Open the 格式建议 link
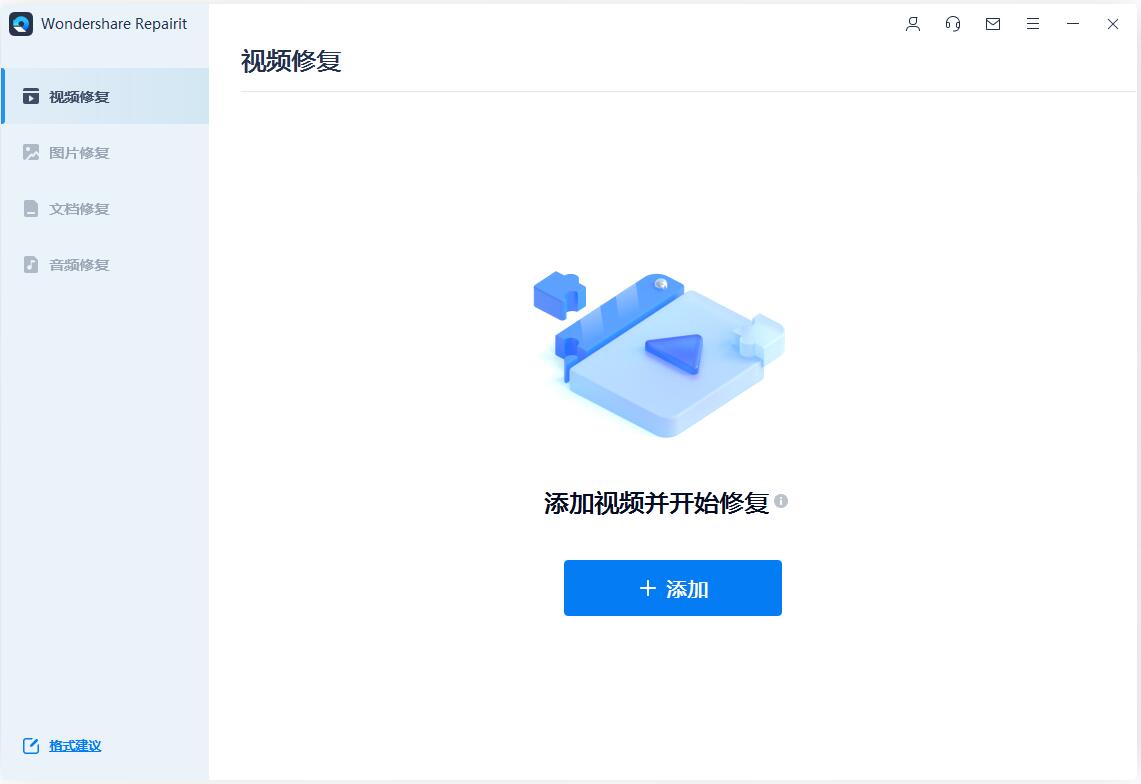1141x784 pixels. pos(75,745)
